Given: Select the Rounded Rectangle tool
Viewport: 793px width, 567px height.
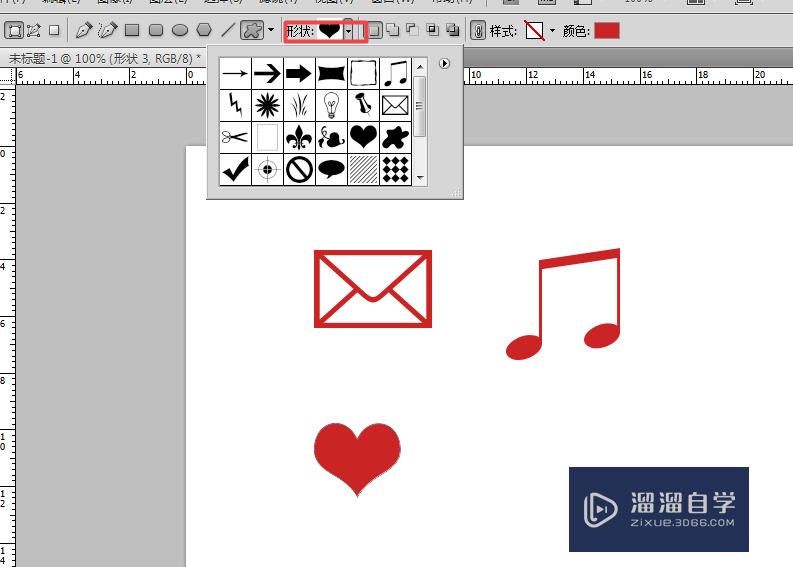Looking at the screenshot, I should (156, 31).
